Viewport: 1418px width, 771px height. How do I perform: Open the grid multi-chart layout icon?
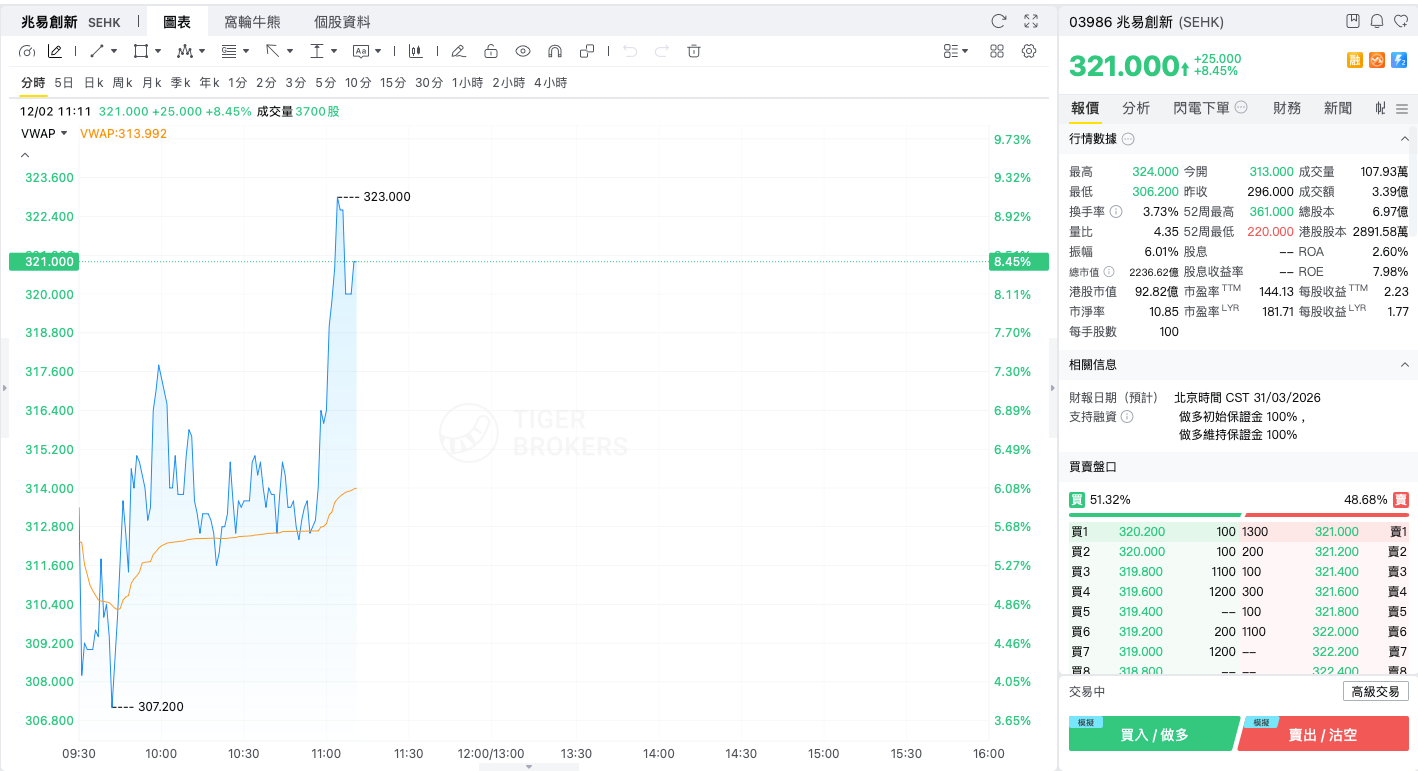pos(997,51)
